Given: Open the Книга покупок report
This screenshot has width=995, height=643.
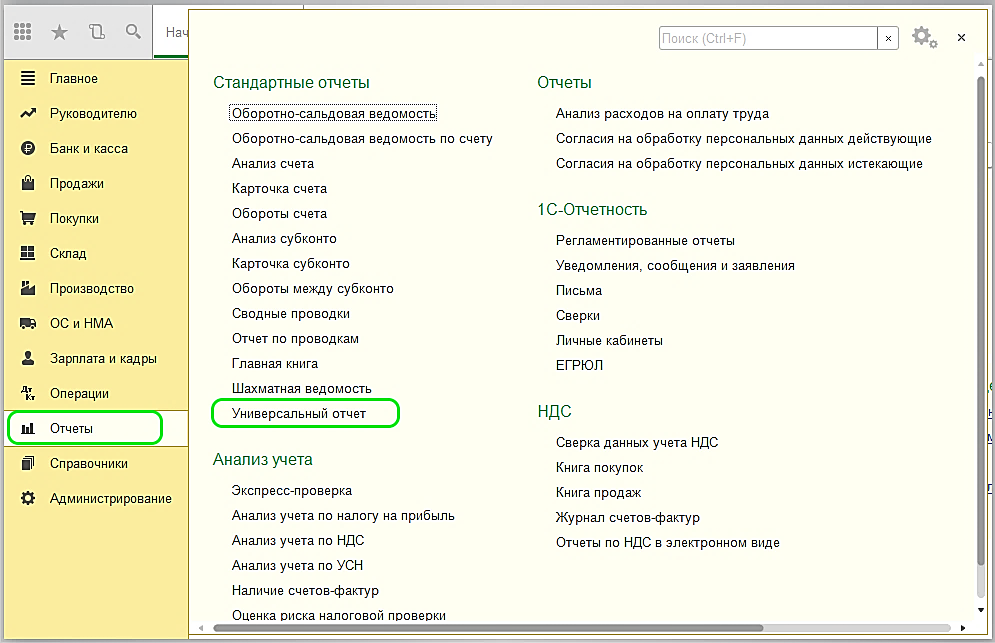Looking at the screenshot, I should [600, 467].
